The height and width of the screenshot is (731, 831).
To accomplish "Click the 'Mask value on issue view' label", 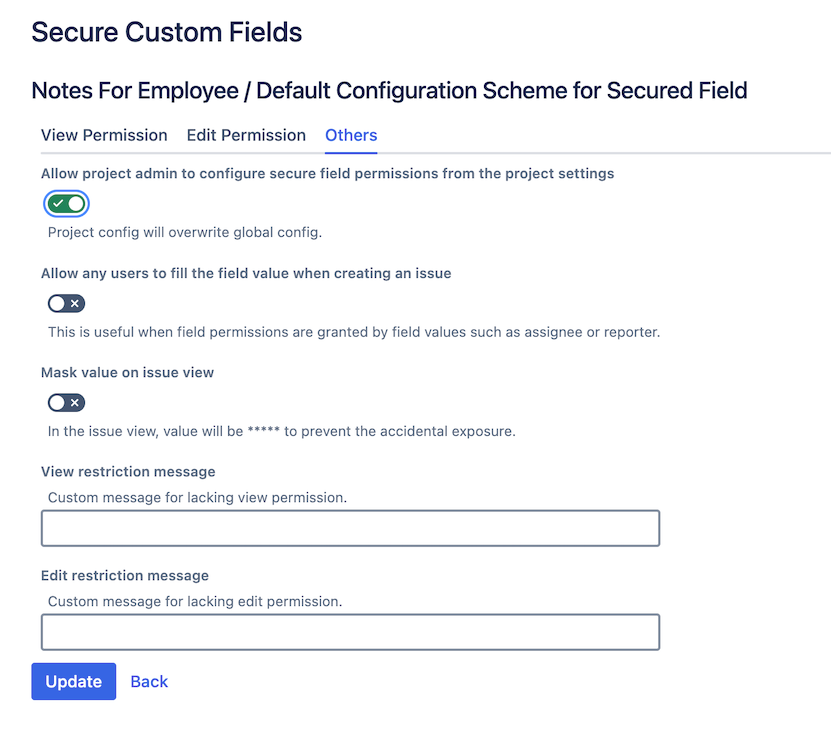I will tap(127, 372).
